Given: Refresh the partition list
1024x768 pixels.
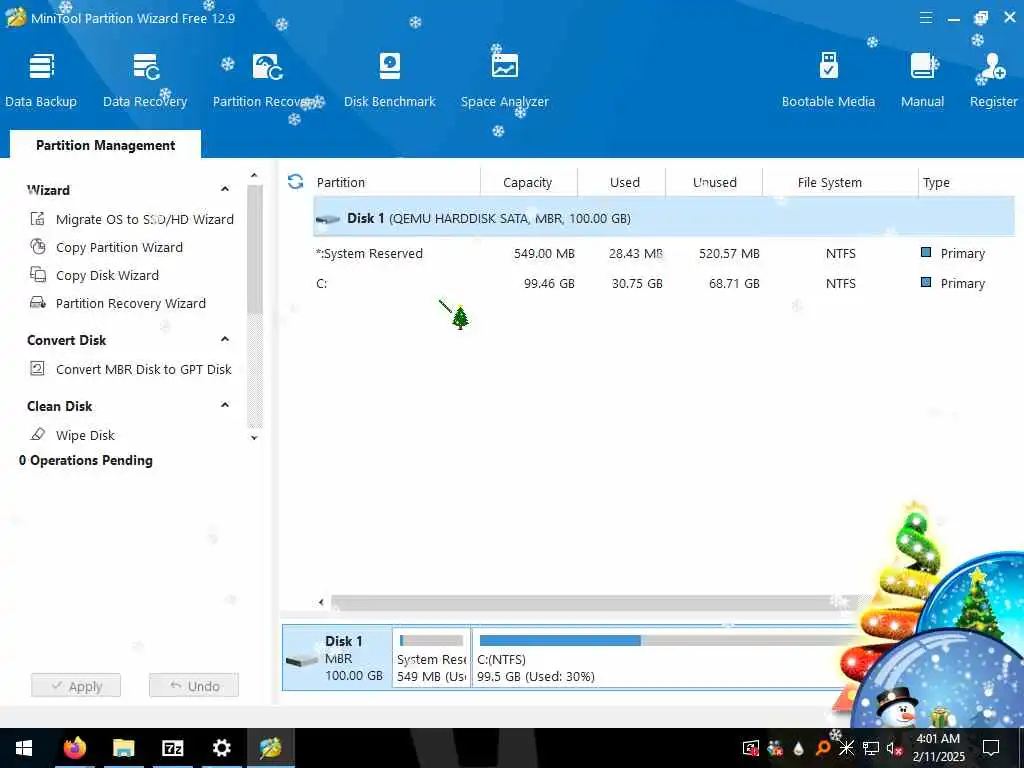Looking at the screenshot, I should [295, 182].
